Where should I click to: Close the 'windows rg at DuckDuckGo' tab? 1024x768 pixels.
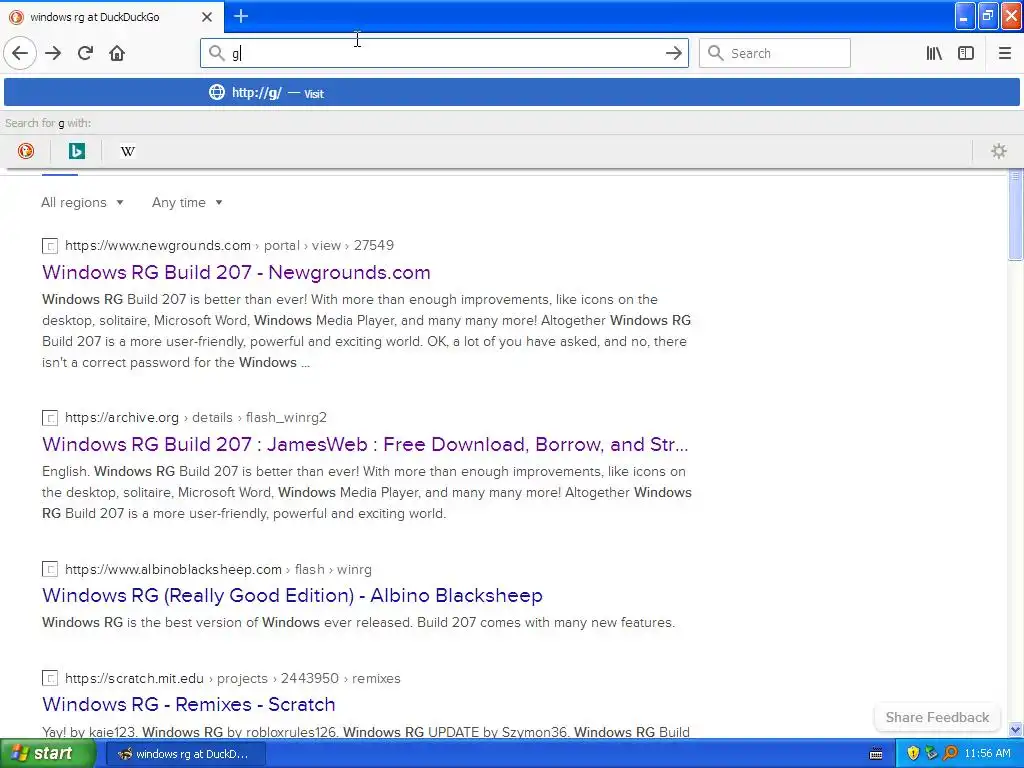207,17
